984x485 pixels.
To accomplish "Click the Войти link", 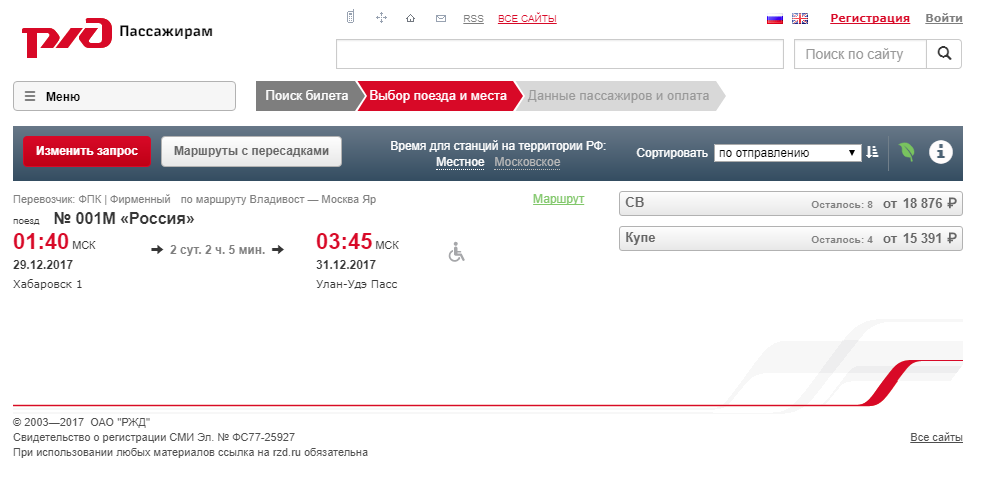I will coord(944,18).
